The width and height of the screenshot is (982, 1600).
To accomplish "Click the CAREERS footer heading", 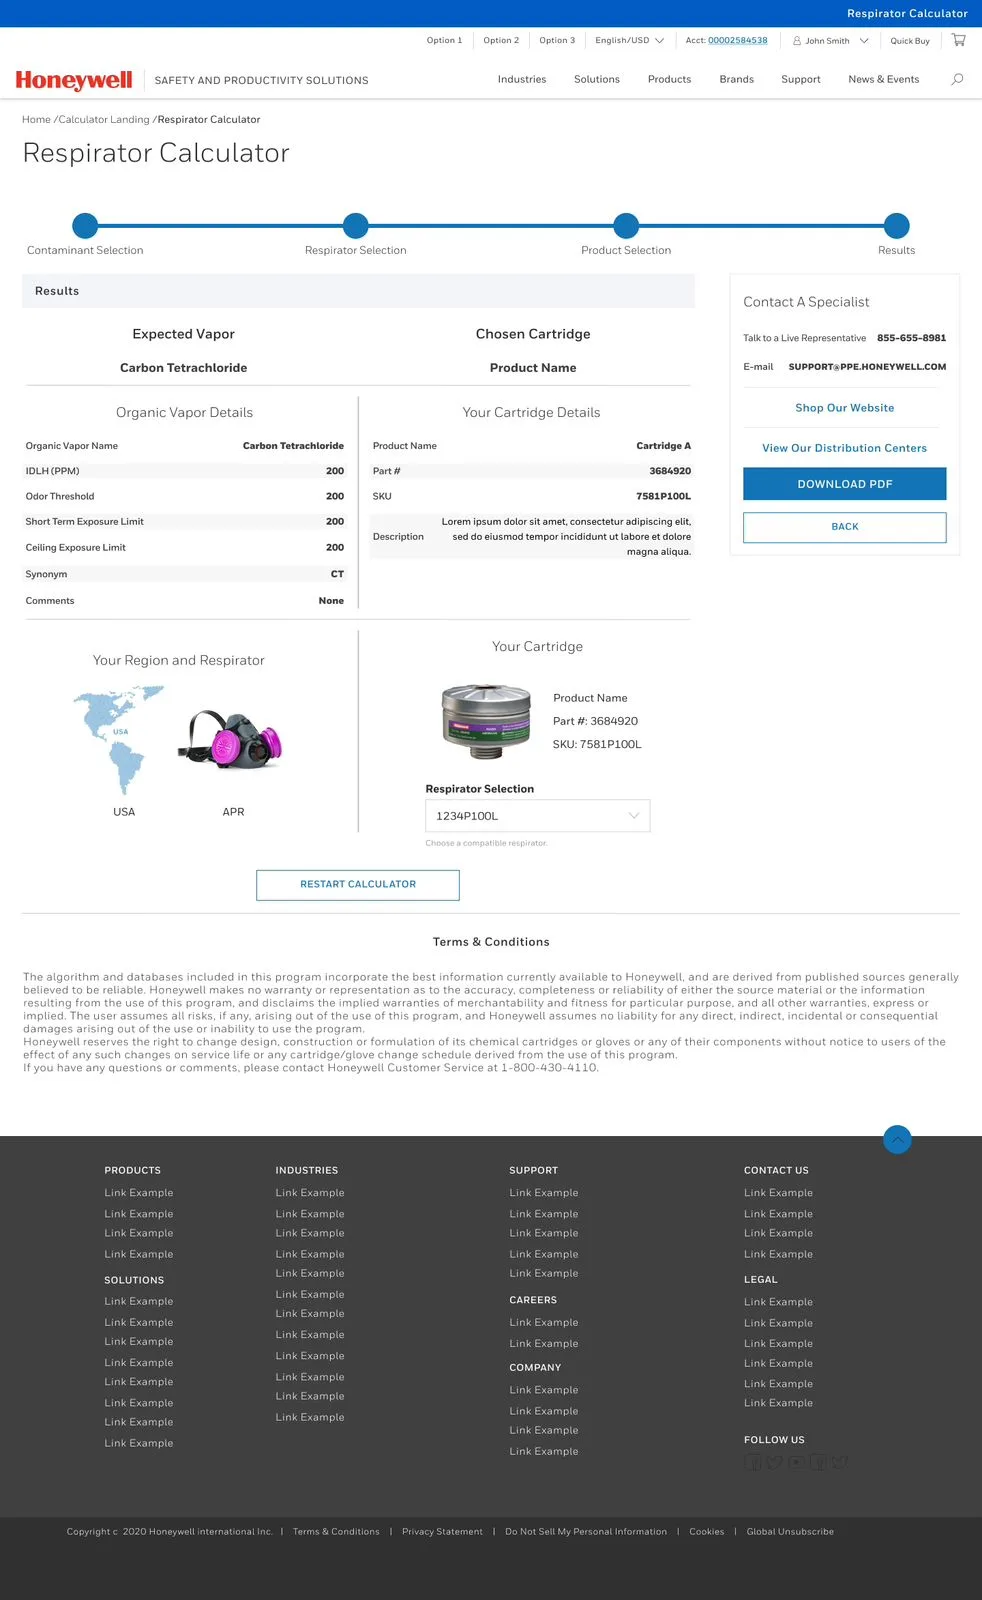I will (533, 1300).
